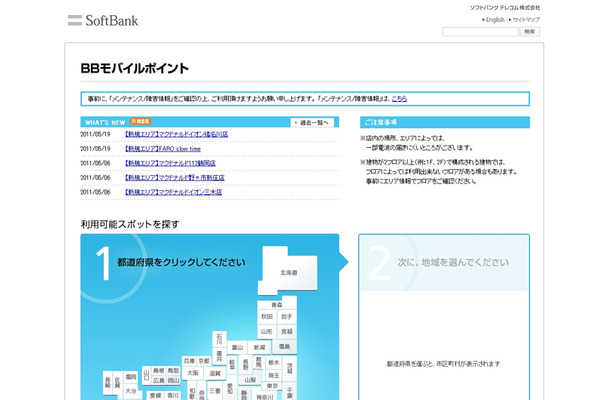Click the 利用可能スポットを探す heading
610x400 pixels.
pyautogui.click(x=130, y=225)
